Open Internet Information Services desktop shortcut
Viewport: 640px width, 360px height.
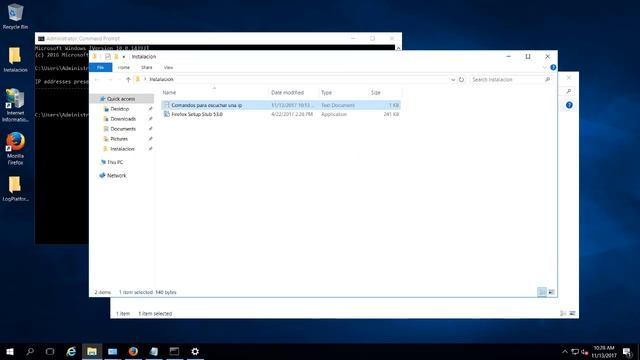click(x=15, y=105)
